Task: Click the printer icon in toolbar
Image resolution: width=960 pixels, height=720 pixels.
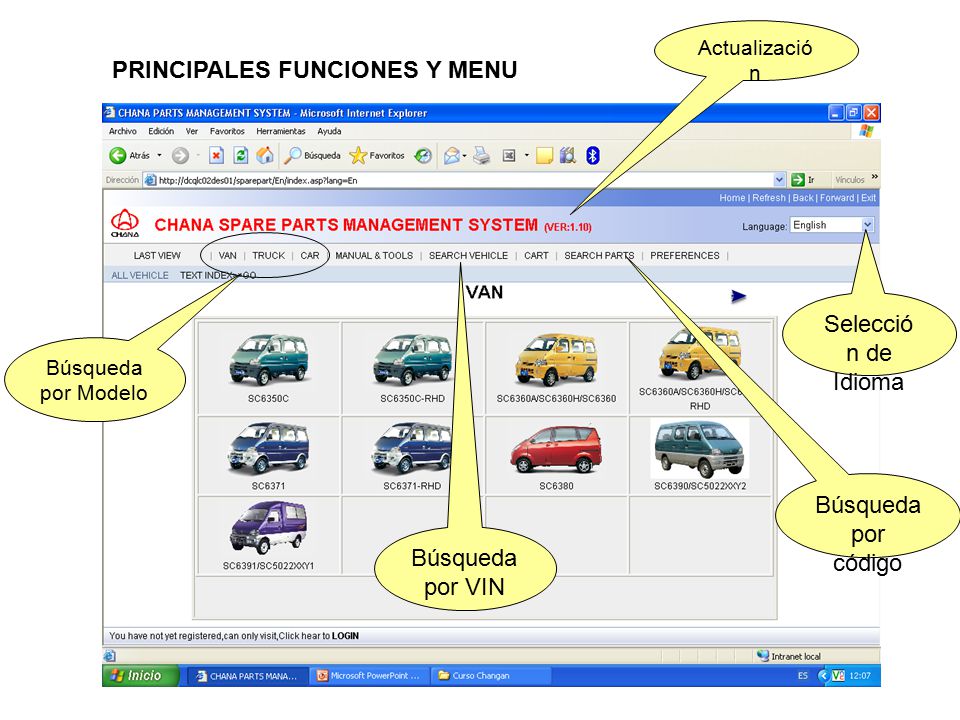Action: [482, 156]
